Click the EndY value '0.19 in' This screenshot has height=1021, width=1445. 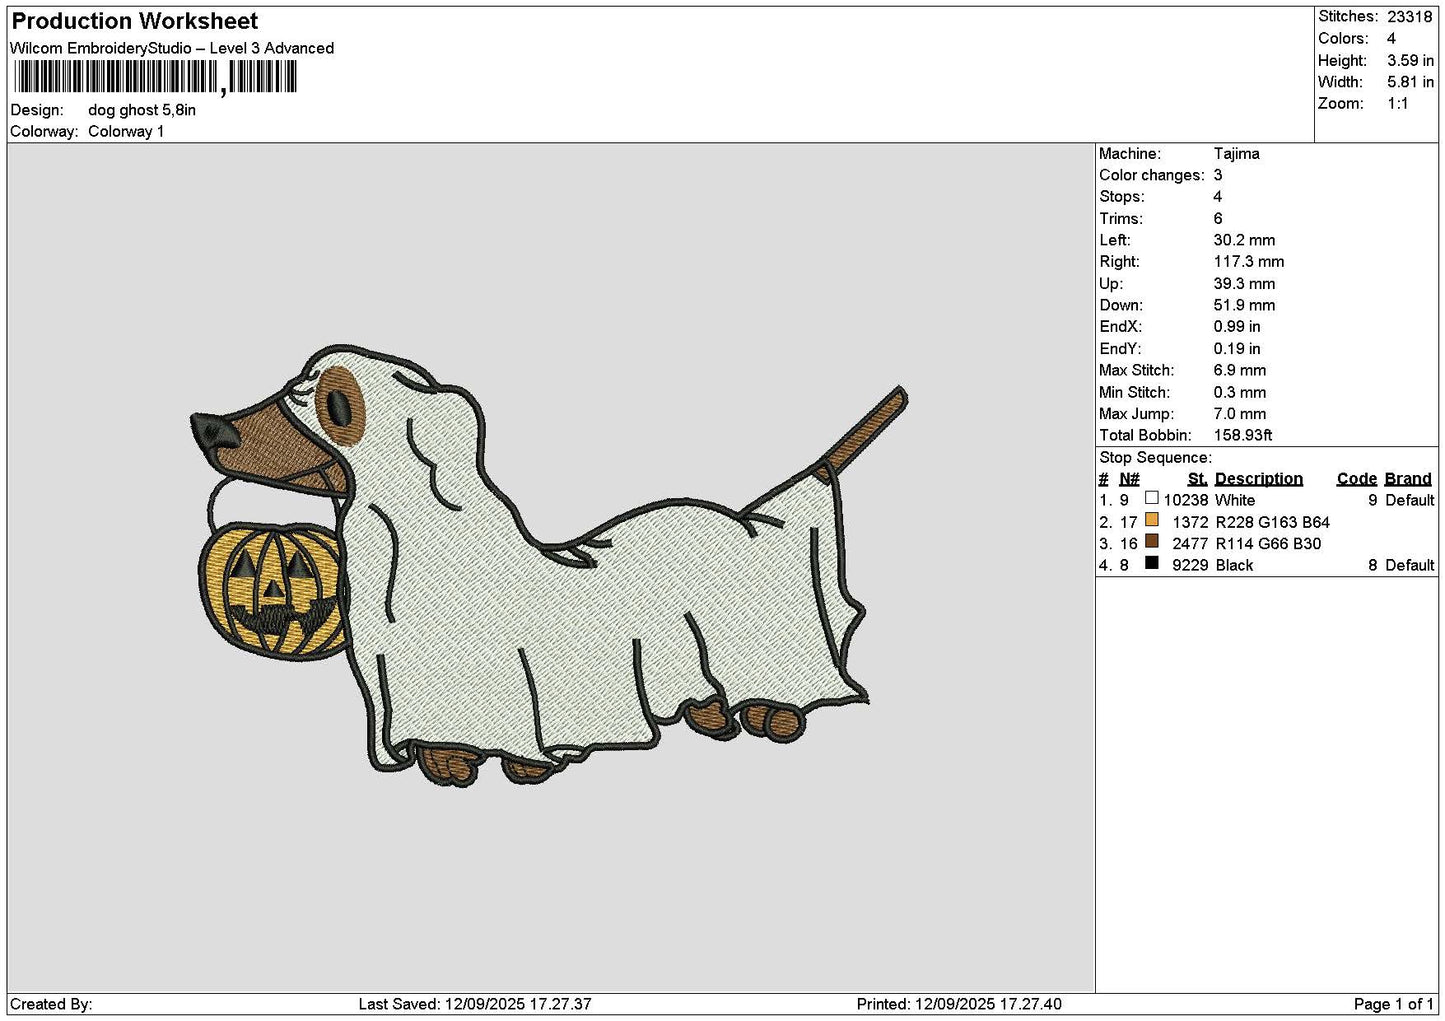click(x=1237, y=348)
